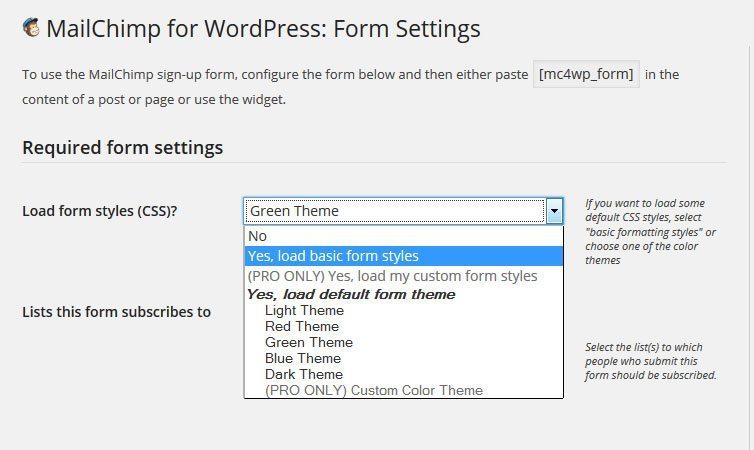Image resolution: width=754 pixels, height=450 pixels.
Task: Click the MailChimp for WordPress: Form Settings title
Action: click(263, 28)
